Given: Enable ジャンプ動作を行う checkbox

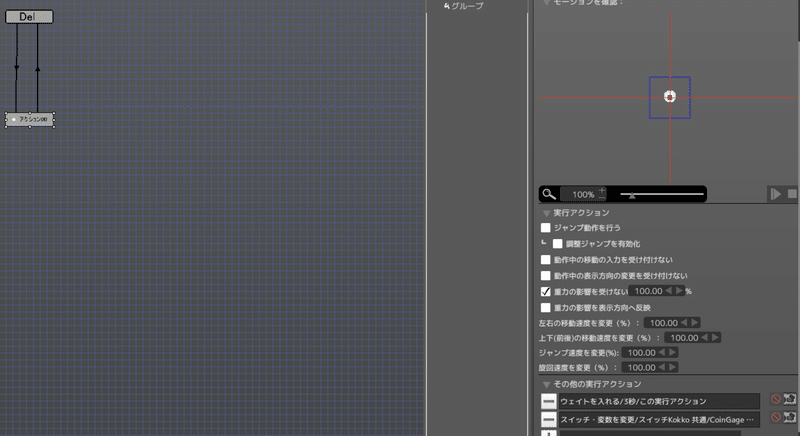Looking at the screenshot, I should 545,228.
